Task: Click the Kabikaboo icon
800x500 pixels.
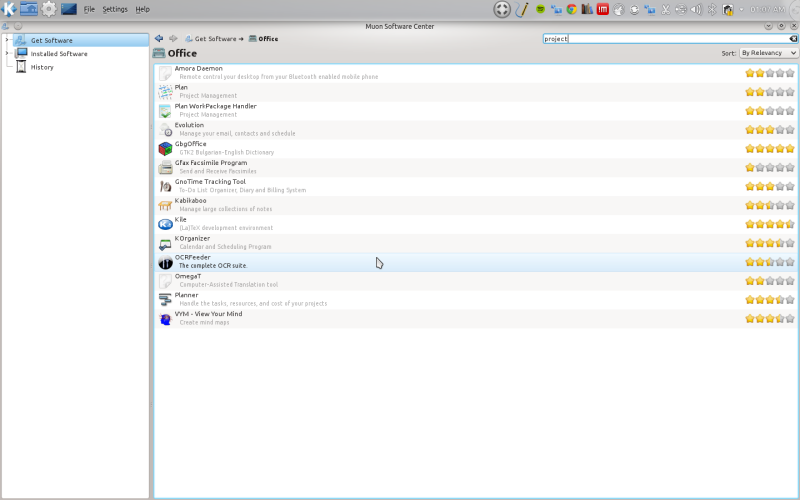Action: tap(165, 206)
